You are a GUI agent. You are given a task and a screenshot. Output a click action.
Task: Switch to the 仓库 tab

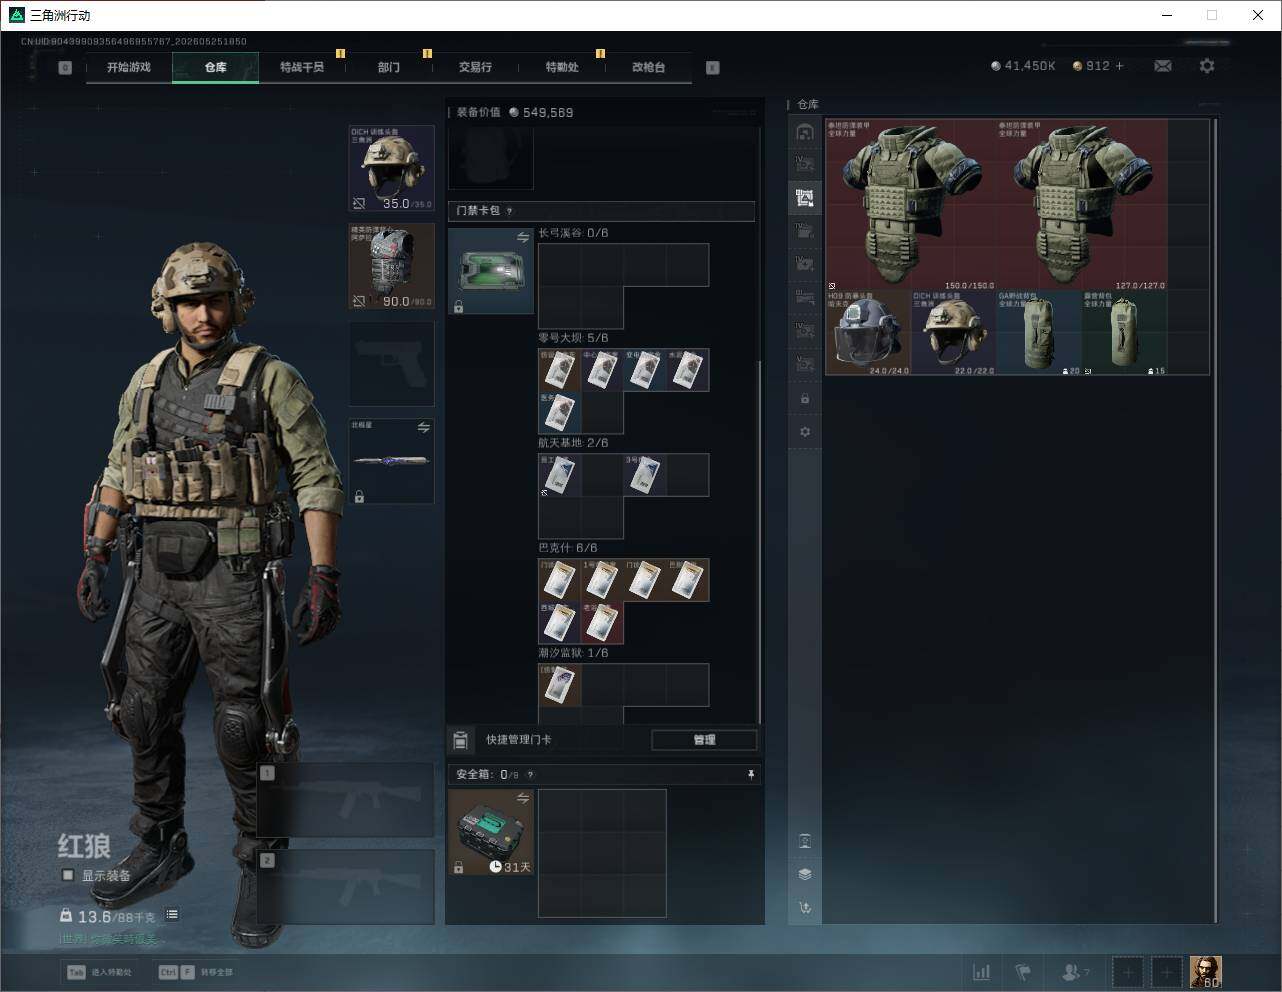coord(216,67)
